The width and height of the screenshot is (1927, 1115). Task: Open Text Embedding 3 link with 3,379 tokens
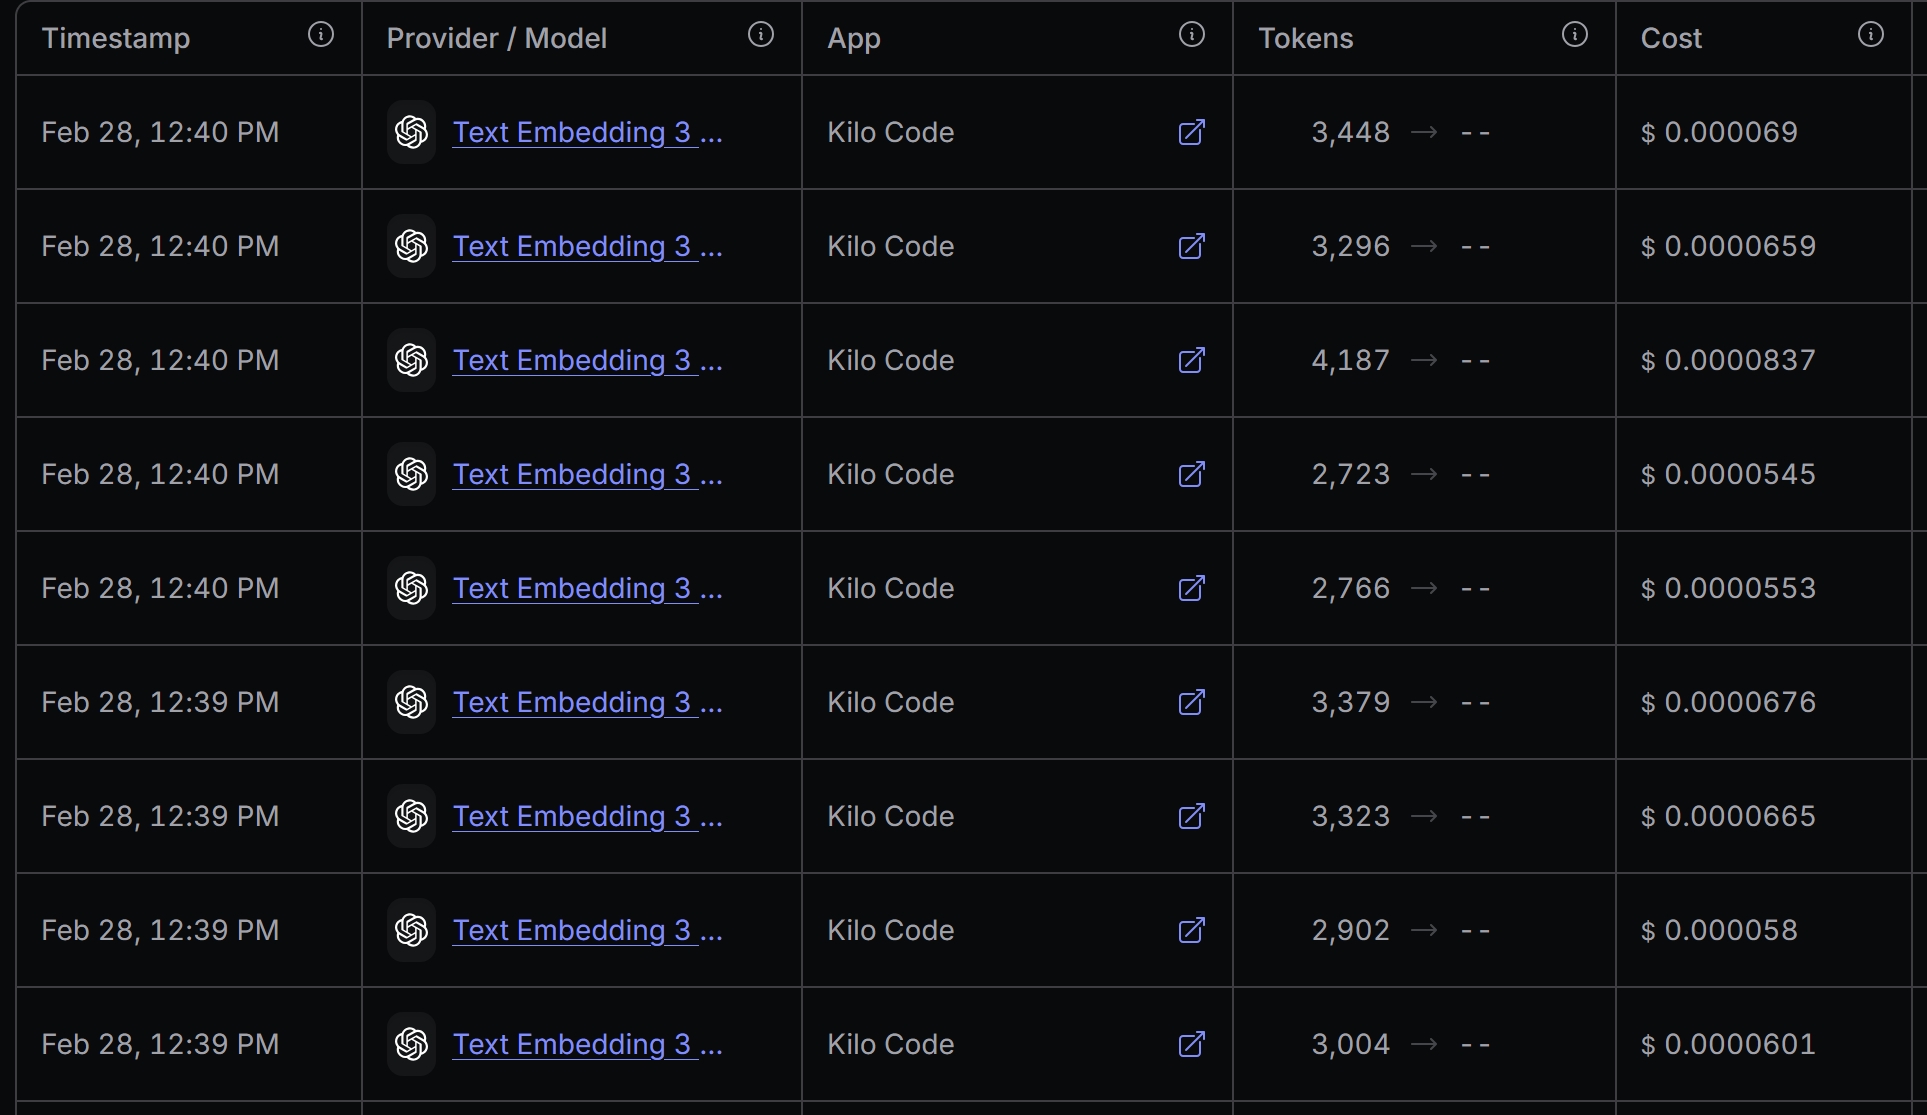click(586, 702)
